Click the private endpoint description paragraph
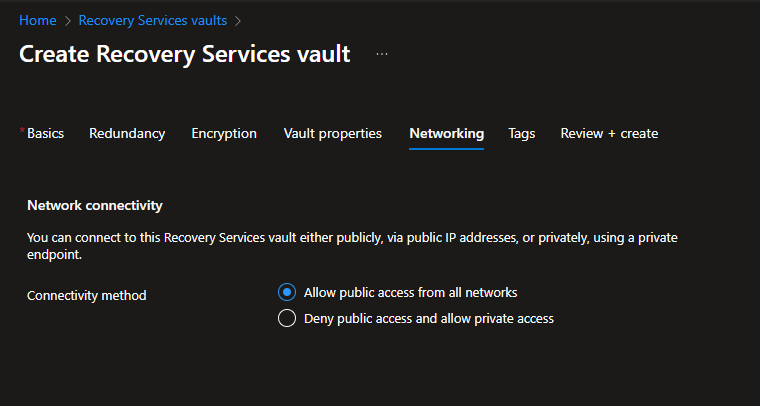This screenshot has width=760, height=406. pos(359,246)
